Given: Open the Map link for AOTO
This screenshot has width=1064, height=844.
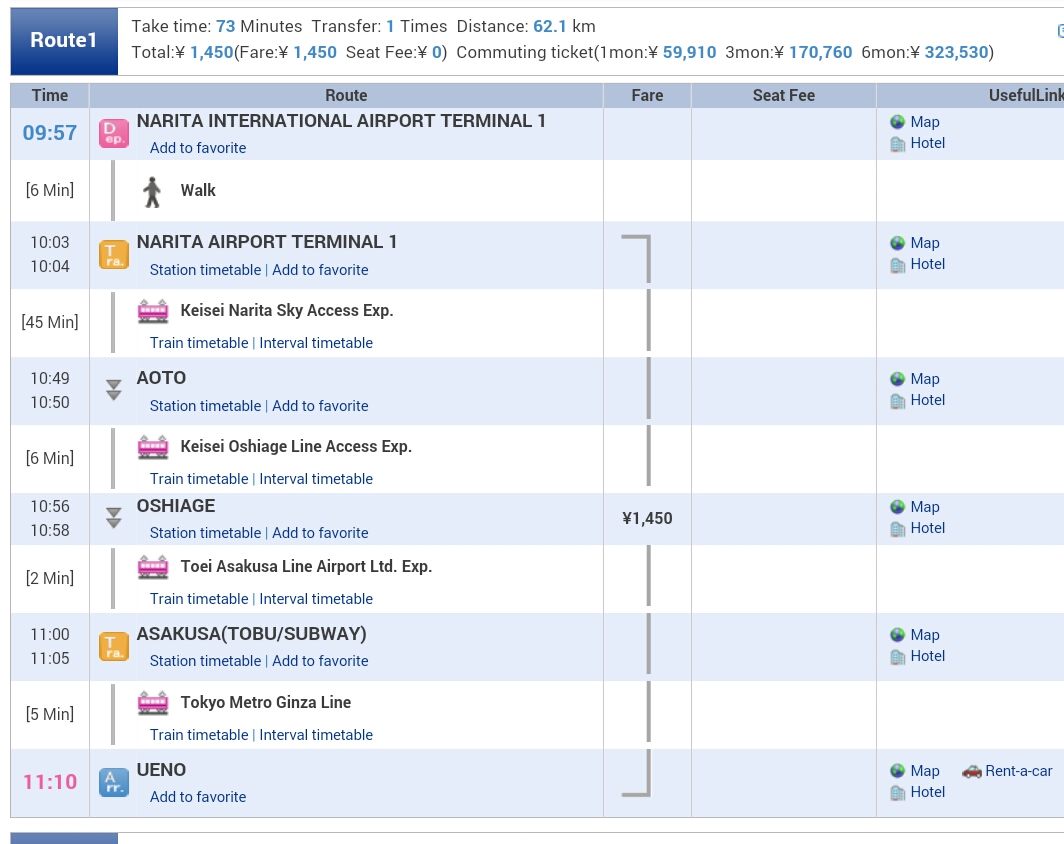Looking at the screenshot, I should [925, 379].
